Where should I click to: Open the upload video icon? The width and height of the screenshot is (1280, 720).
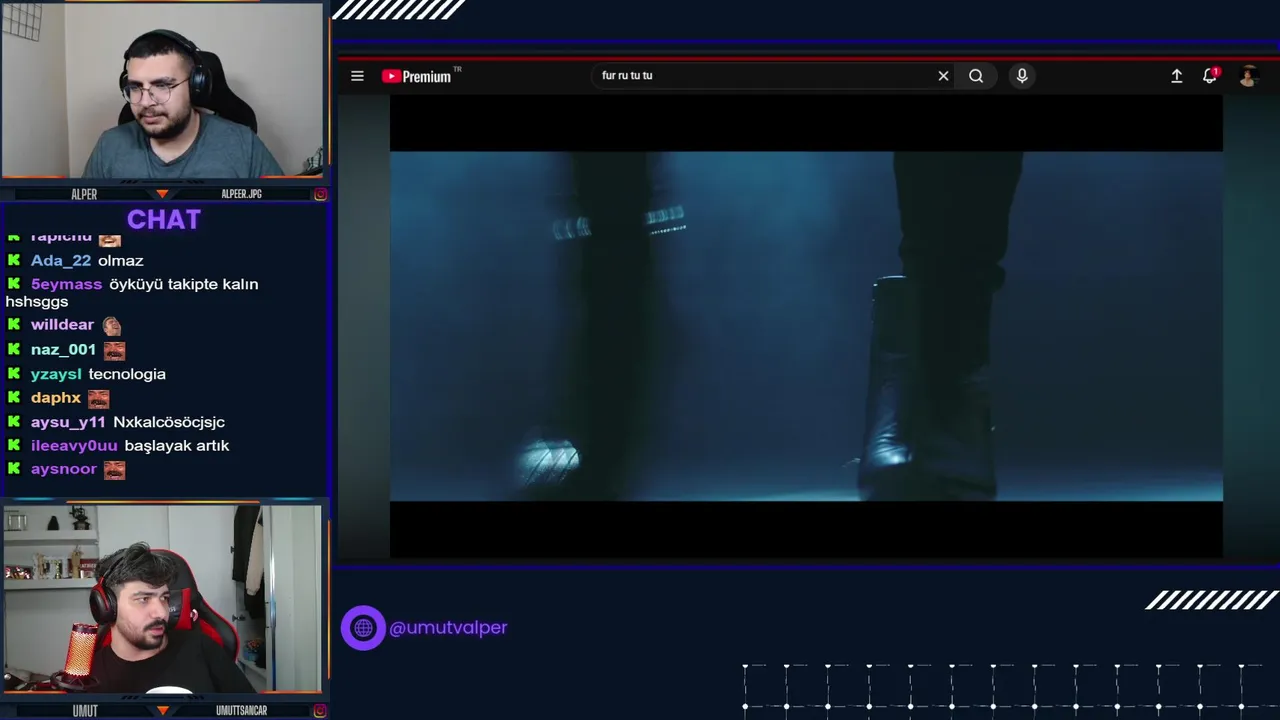[x=1177, y=76]
